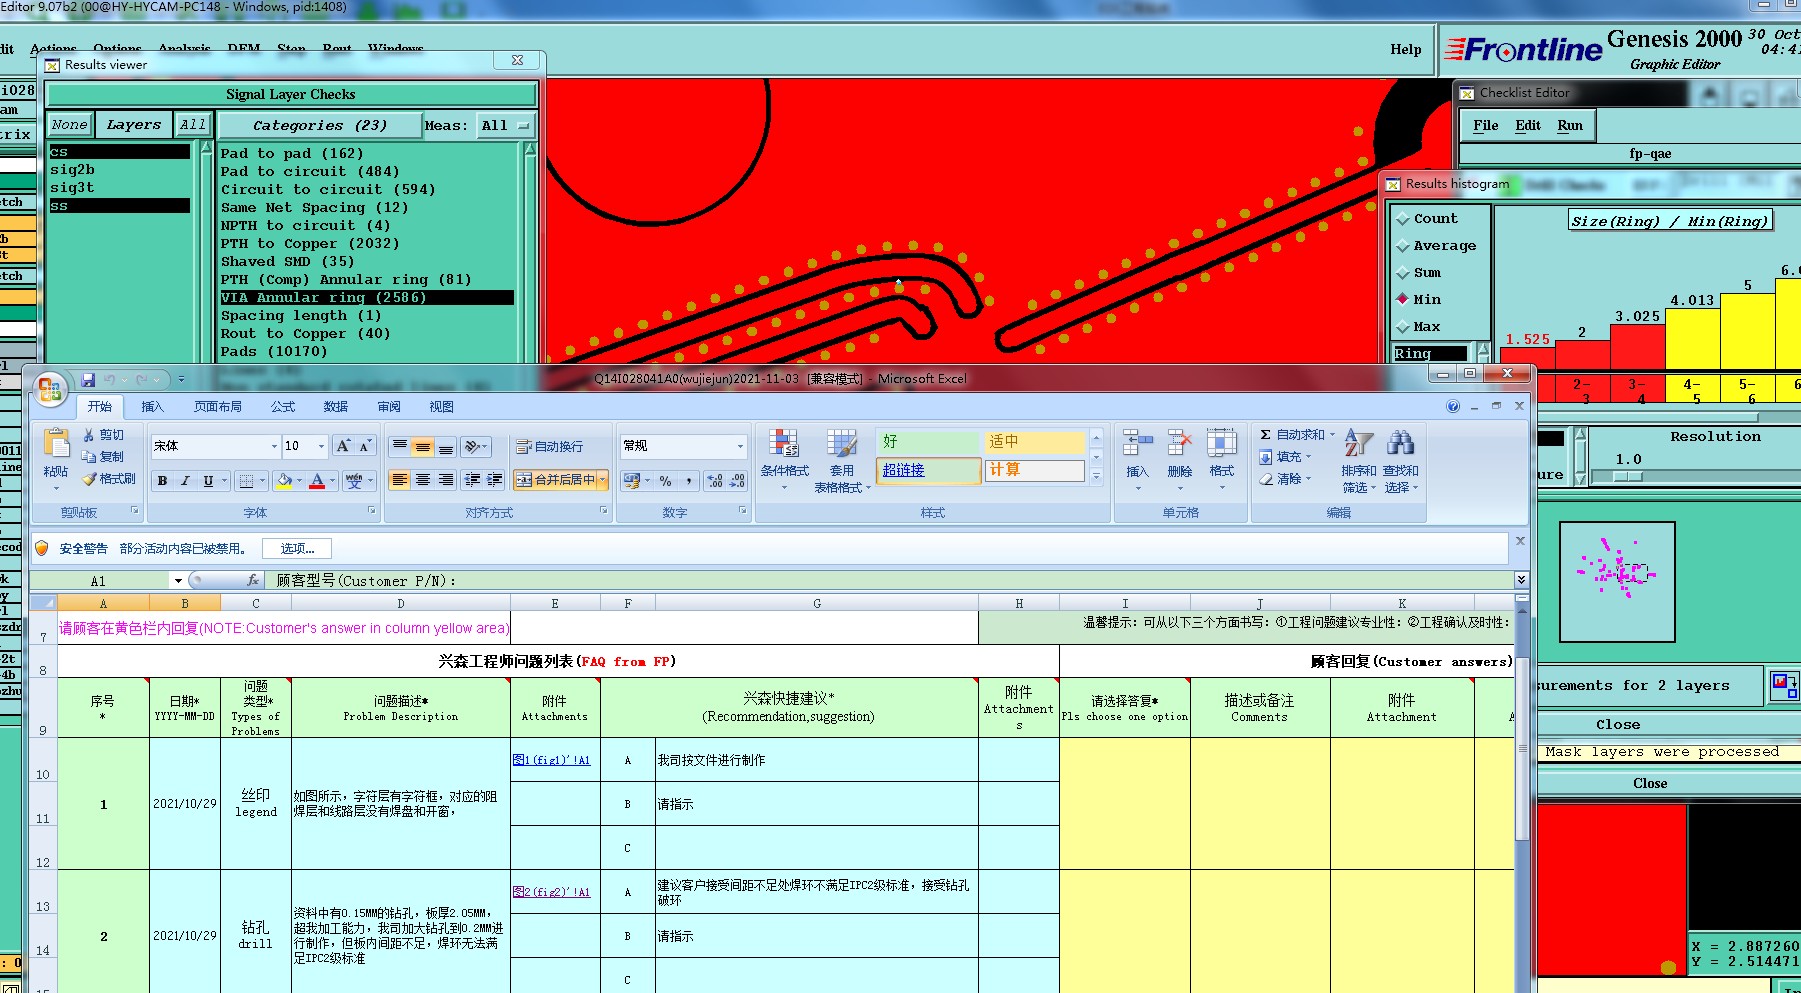1801x993 pixels.
Task: Click the Cut (剪切) scissors icon
Action: (89, 435)
